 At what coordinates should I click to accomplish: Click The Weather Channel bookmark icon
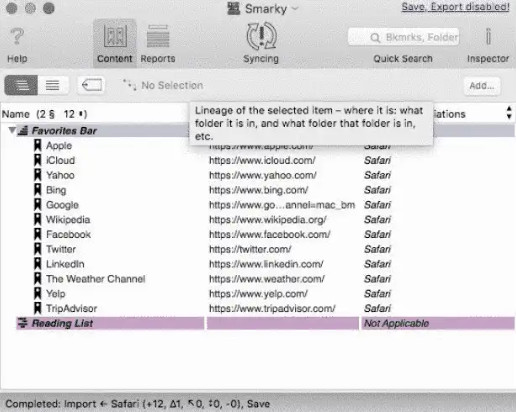(x=38, y=279)
